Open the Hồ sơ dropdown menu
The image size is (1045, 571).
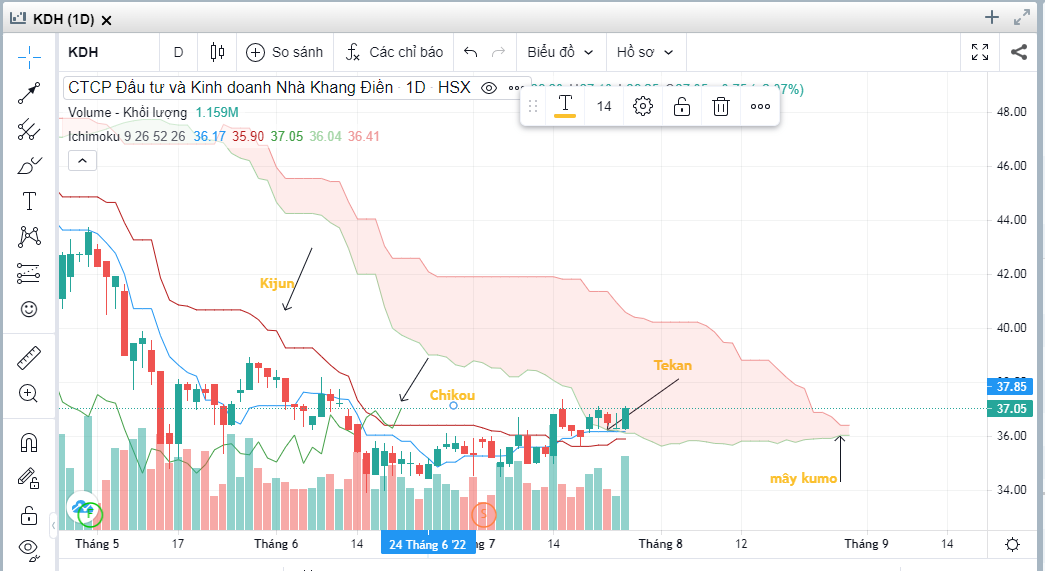tap(644, 52)
